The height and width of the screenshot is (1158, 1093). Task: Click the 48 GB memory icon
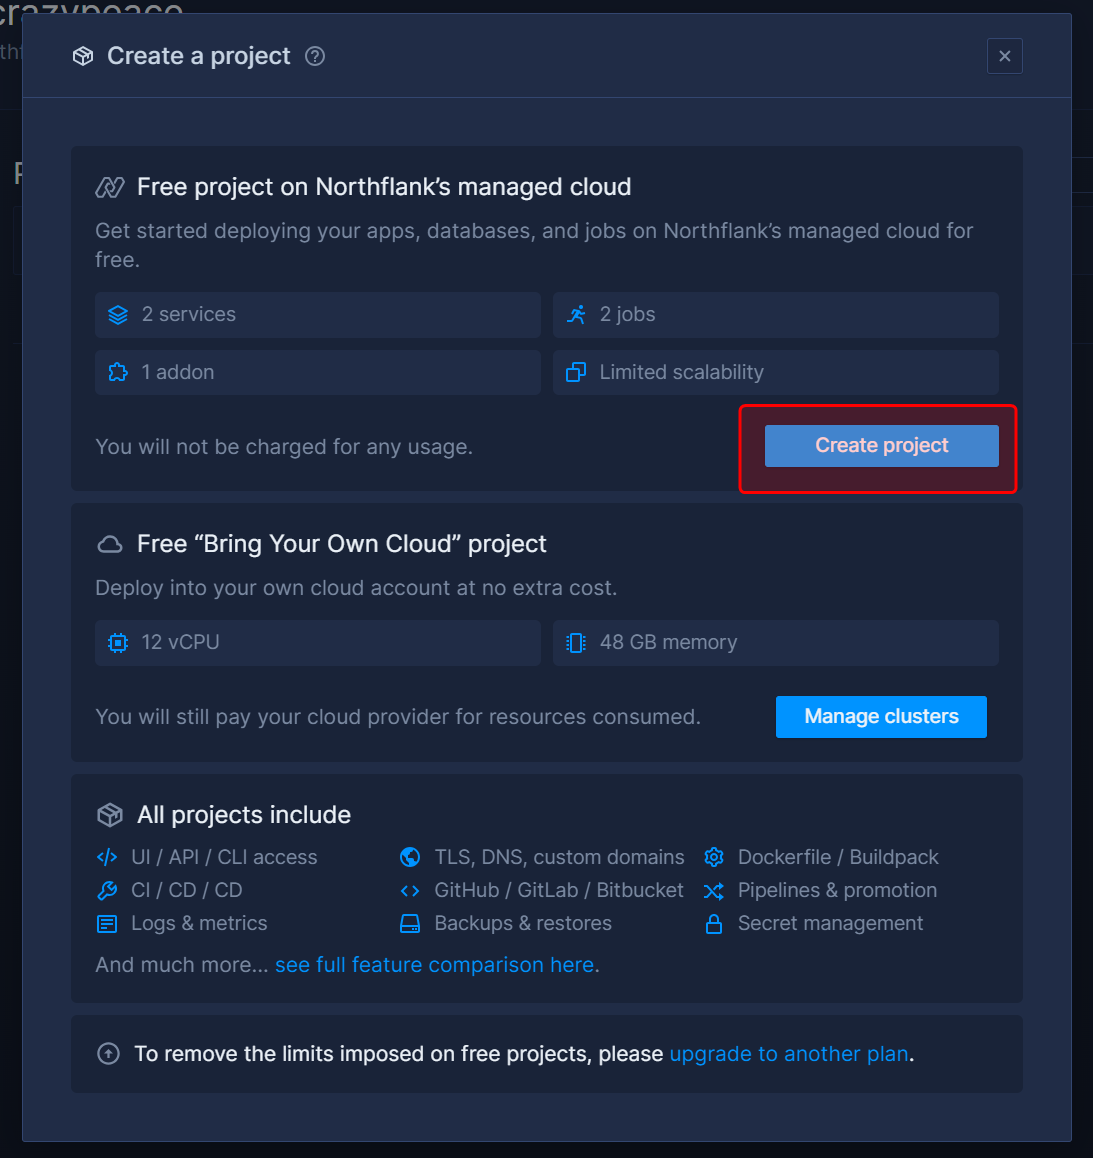click(576, 643)
